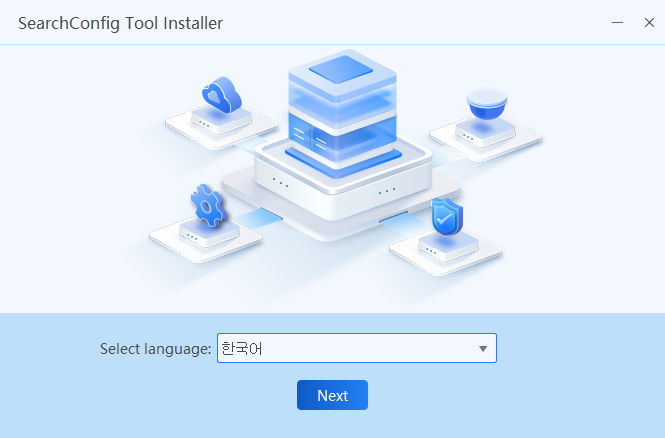This screenshot has width=665, height=438.
Task: Close the installer window
Action: [649, 22]
